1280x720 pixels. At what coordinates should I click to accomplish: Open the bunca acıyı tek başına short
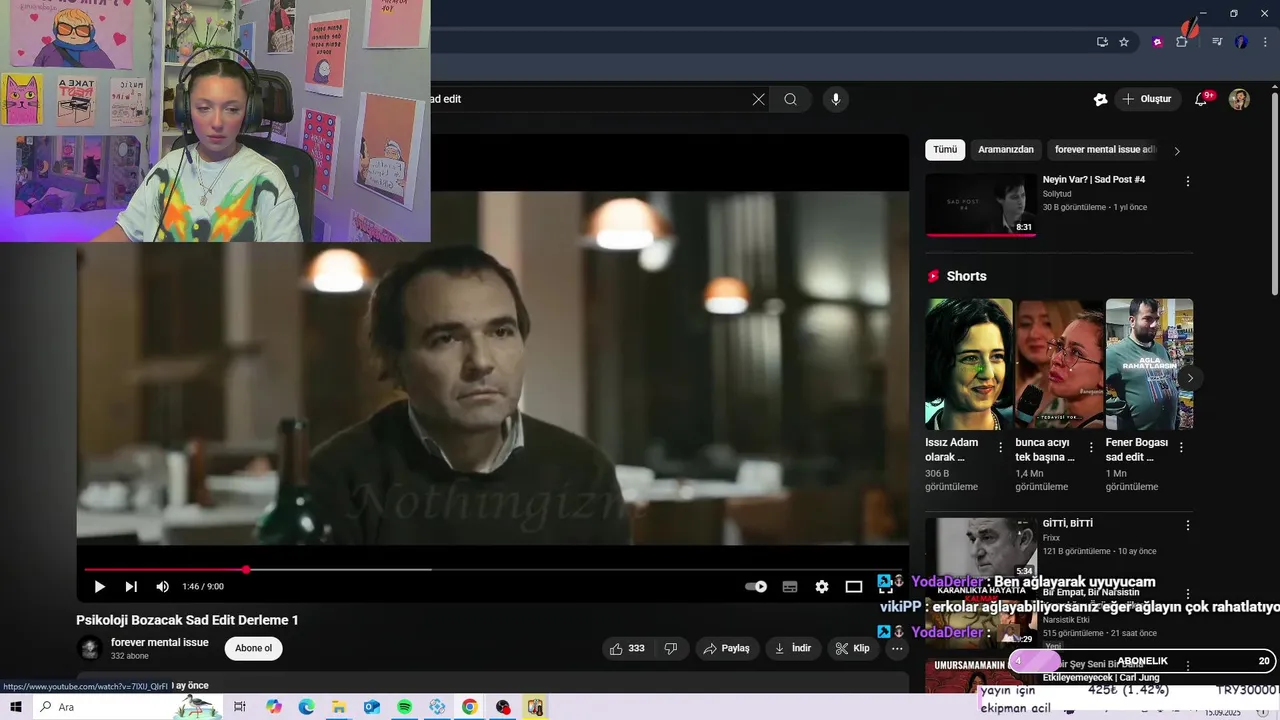pos(1059,364)
